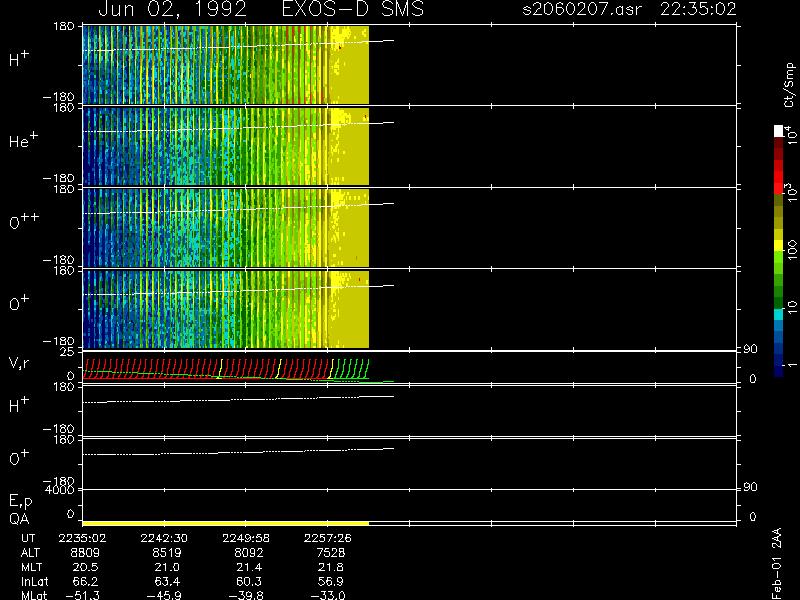
Task: Click the 'Ct/Smp' colorbar unit label
Action: click(x=789, y=85)
